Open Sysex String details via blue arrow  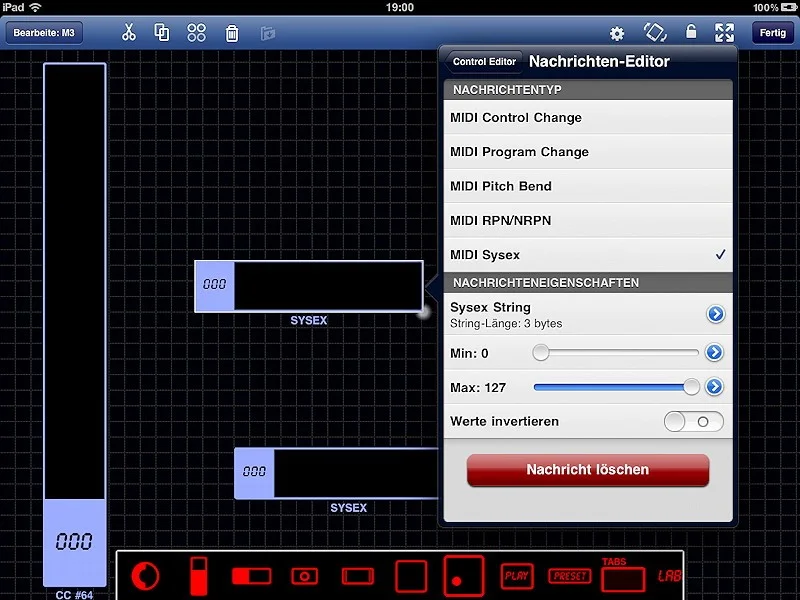716,314
